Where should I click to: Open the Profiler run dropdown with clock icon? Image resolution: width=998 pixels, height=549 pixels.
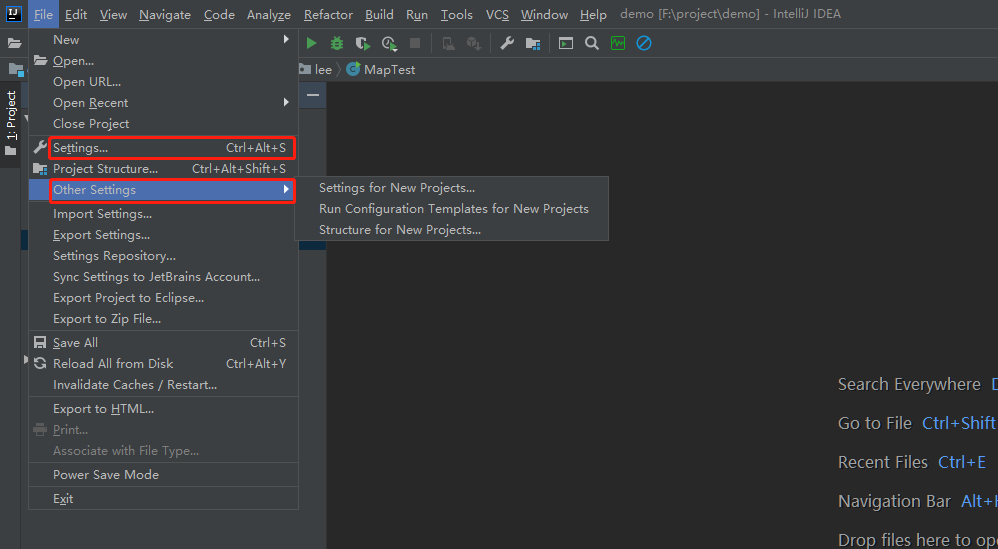tap(389, 43)
